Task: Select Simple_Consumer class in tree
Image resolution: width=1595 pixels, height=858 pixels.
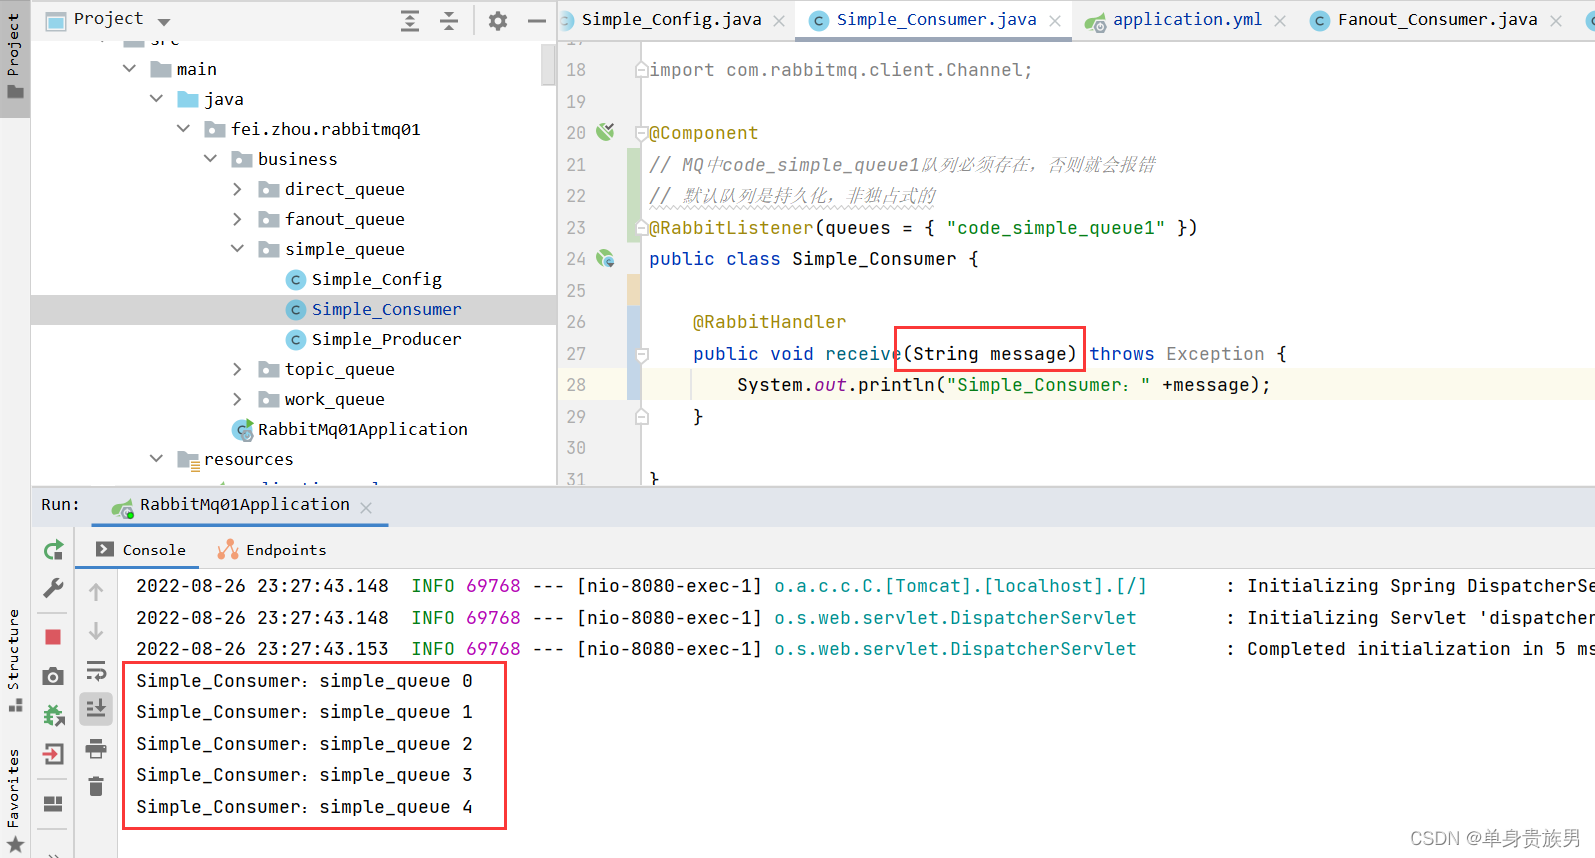Action: pyautogui.click(x=386, y=309)
